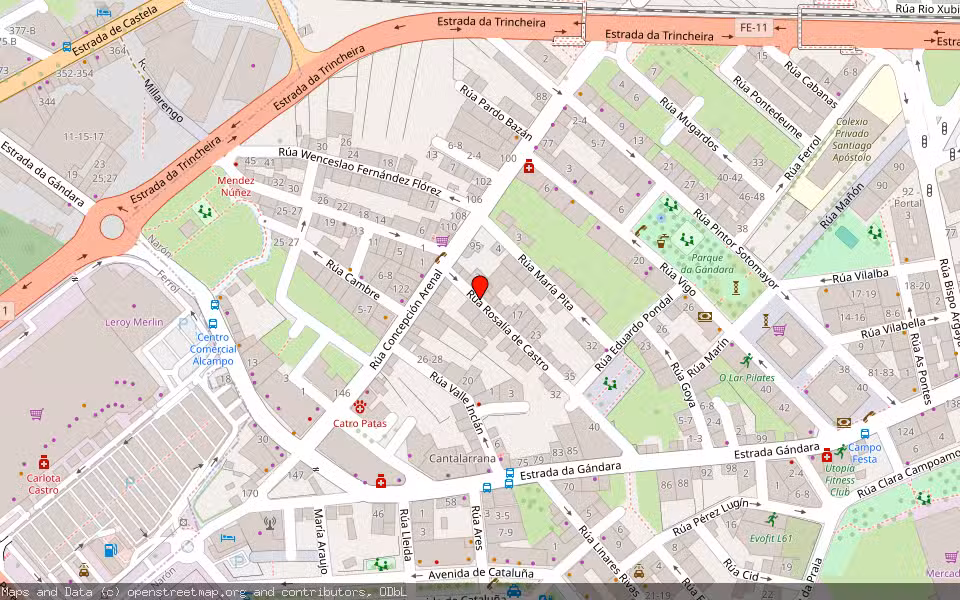This screenshot has width=960, height=600.
Task: Click the playground icon beside Rúa Lleida
Action: pyautogui.click(x=380, y=563)
